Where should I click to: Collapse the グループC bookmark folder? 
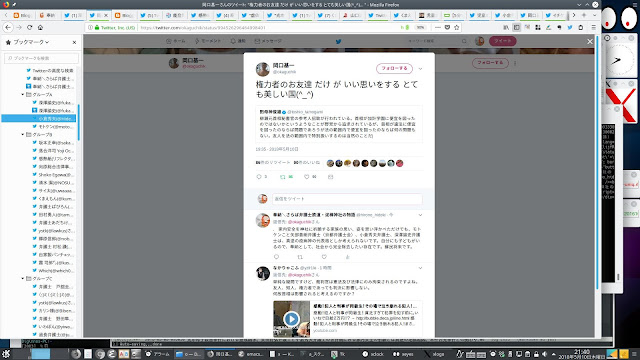(23, 278)
